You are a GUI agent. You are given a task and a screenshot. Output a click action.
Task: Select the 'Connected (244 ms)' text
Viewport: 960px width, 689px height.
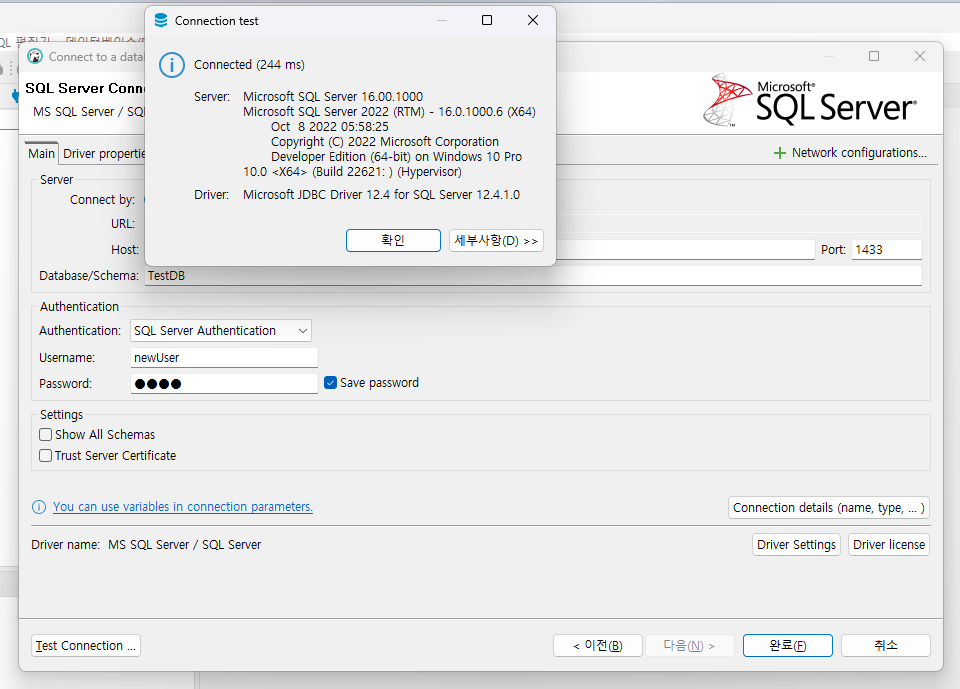click(249, 65)
